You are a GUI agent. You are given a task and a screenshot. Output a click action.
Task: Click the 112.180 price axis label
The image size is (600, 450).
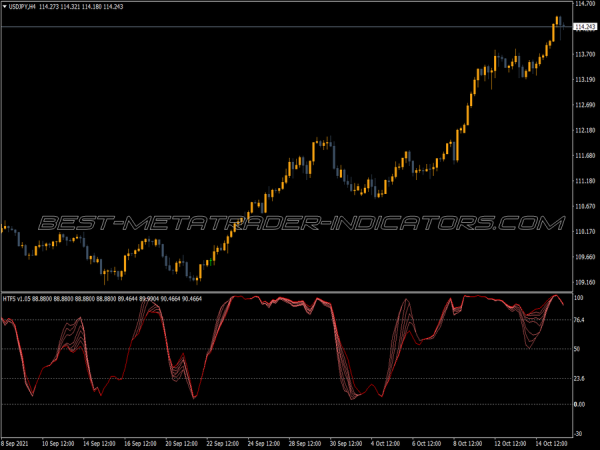(x=585, y=130)
